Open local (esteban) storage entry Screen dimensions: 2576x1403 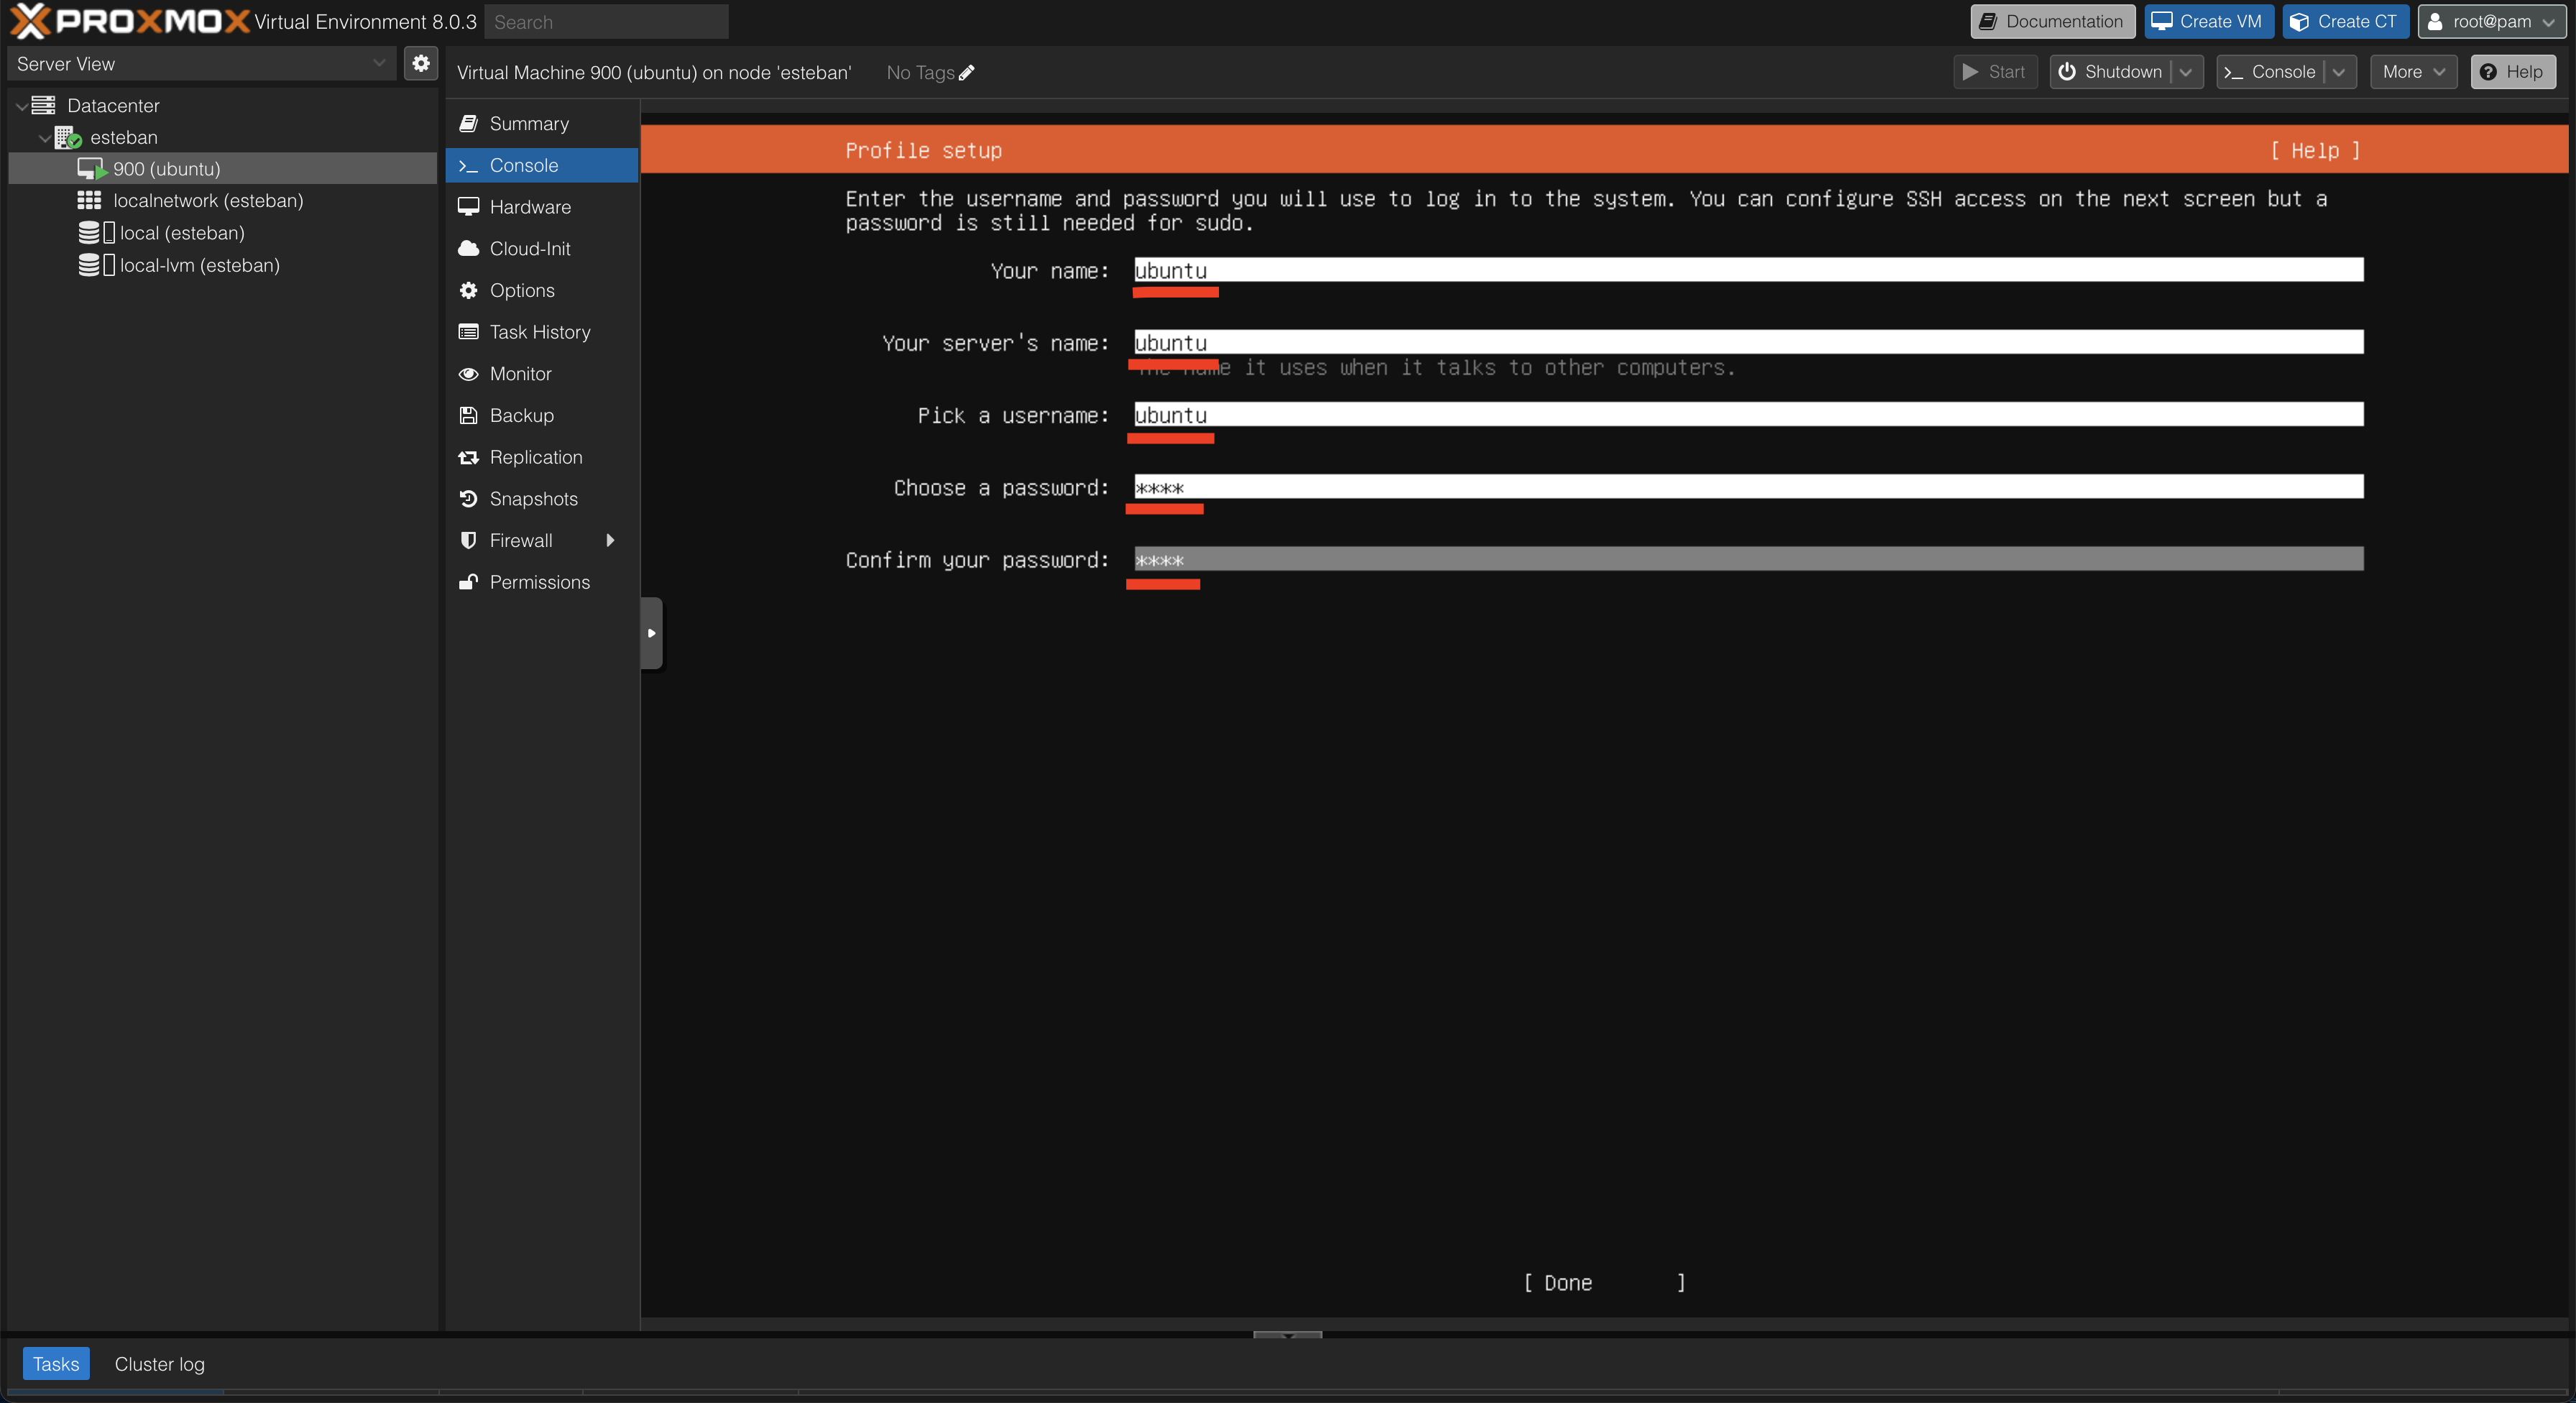click(x=182, y=232)
